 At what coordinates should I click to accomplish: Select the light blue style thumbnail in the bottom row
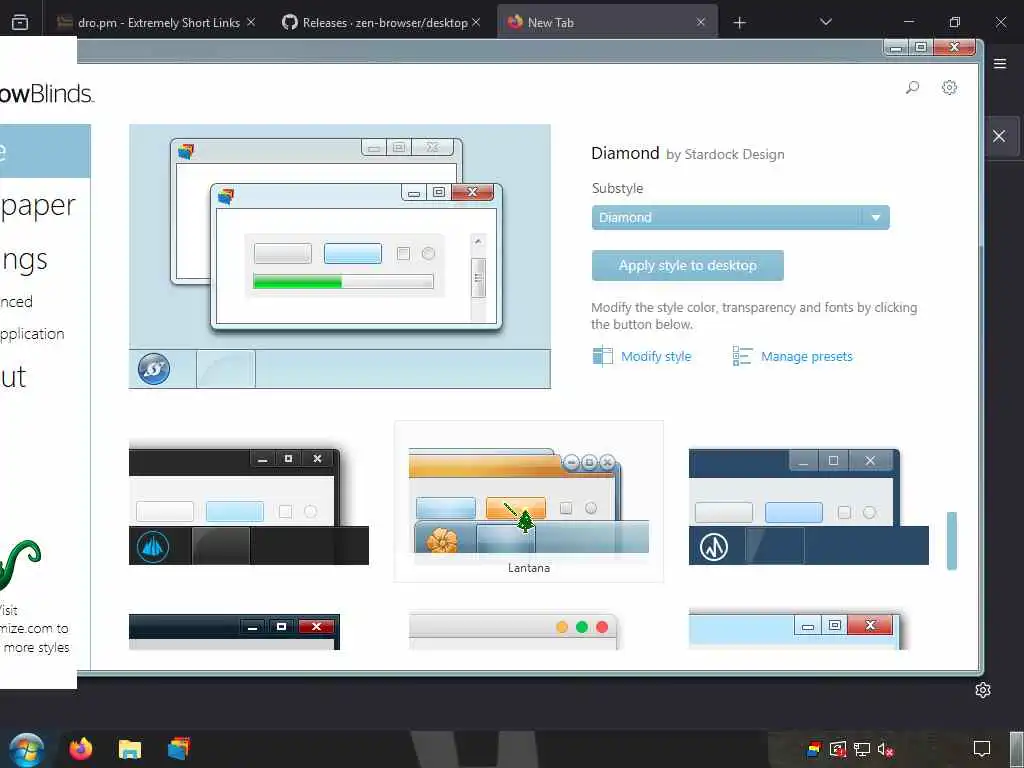795,630
